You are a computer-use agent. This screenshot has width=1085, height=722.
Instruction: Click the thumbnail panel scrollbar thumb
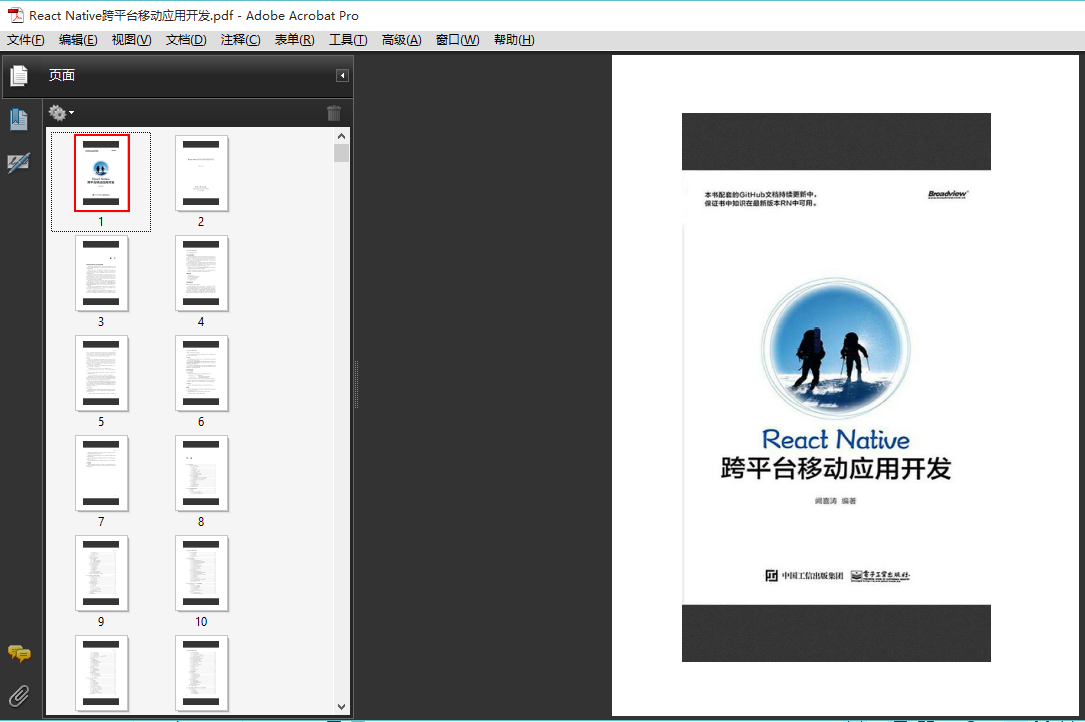(341, 153)
